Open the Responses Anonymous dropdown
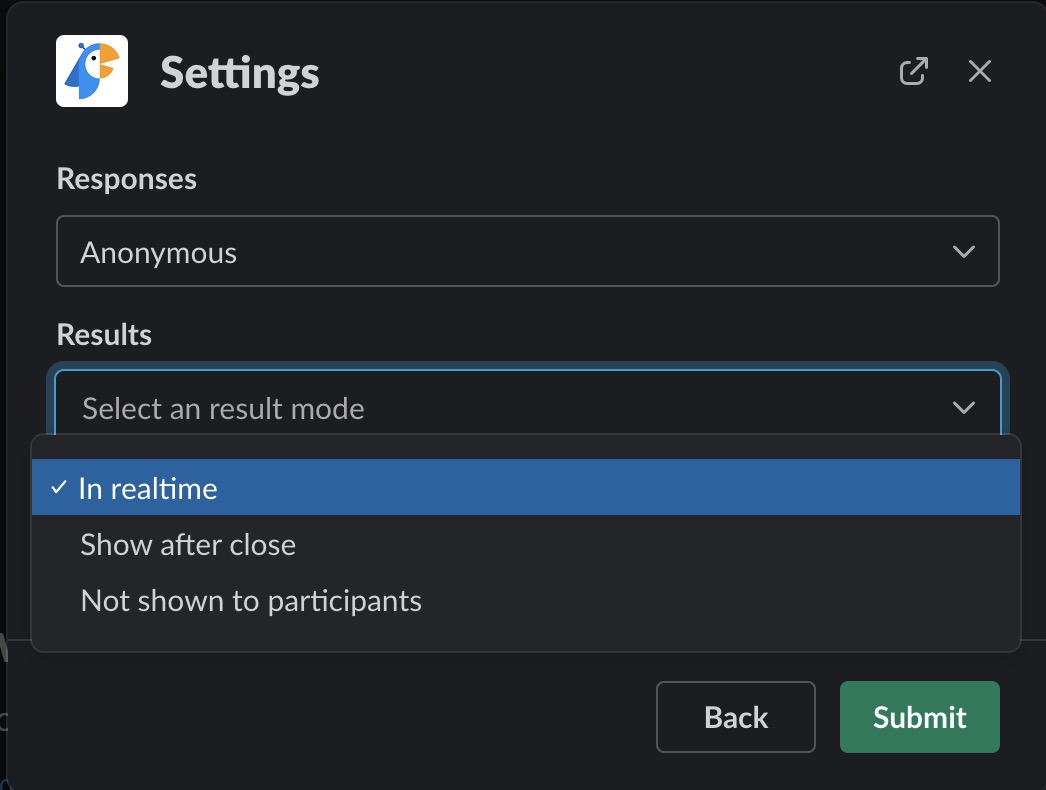Viewport: 1046px width, 790px height. point(527,252)
